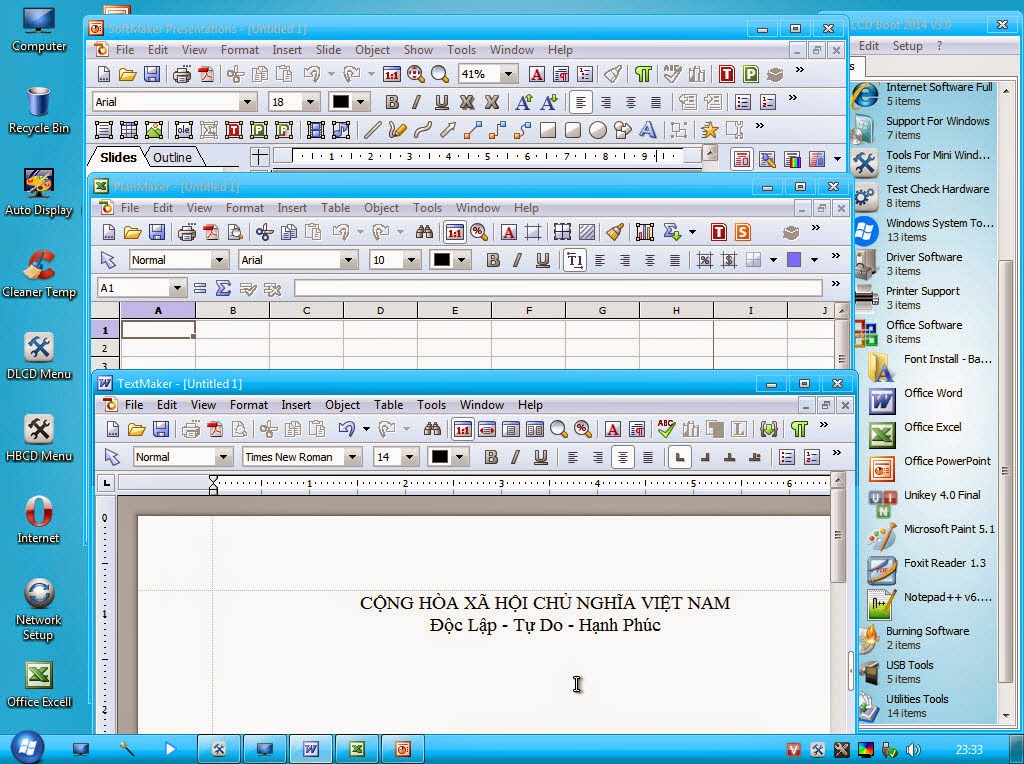The width and height of the screenshot is (1024, 764).
Task: Open Arial font dropdown in Presentations
Action: [247, 102]
